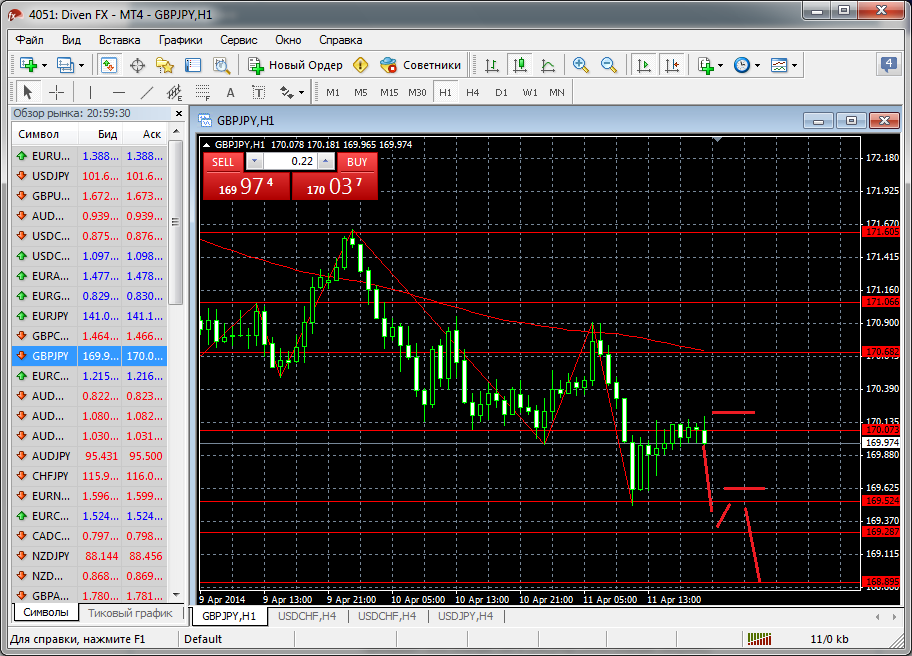Image resolution: width=912 pixels, height=656 pixels.
Task: Toggle the Market Watch panel icon
Action: (109, 65)
